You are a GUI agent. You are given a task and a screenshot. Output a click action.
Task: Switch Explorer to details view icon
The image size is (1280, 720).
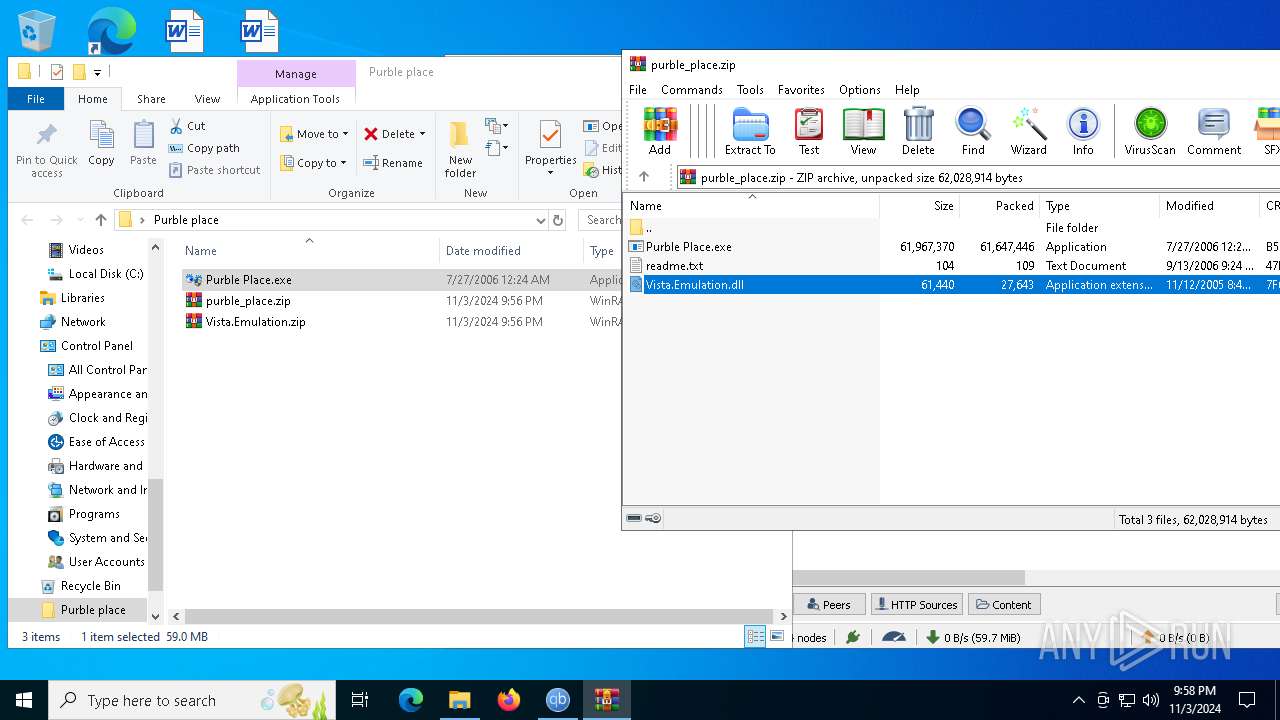tap(756, 636)
